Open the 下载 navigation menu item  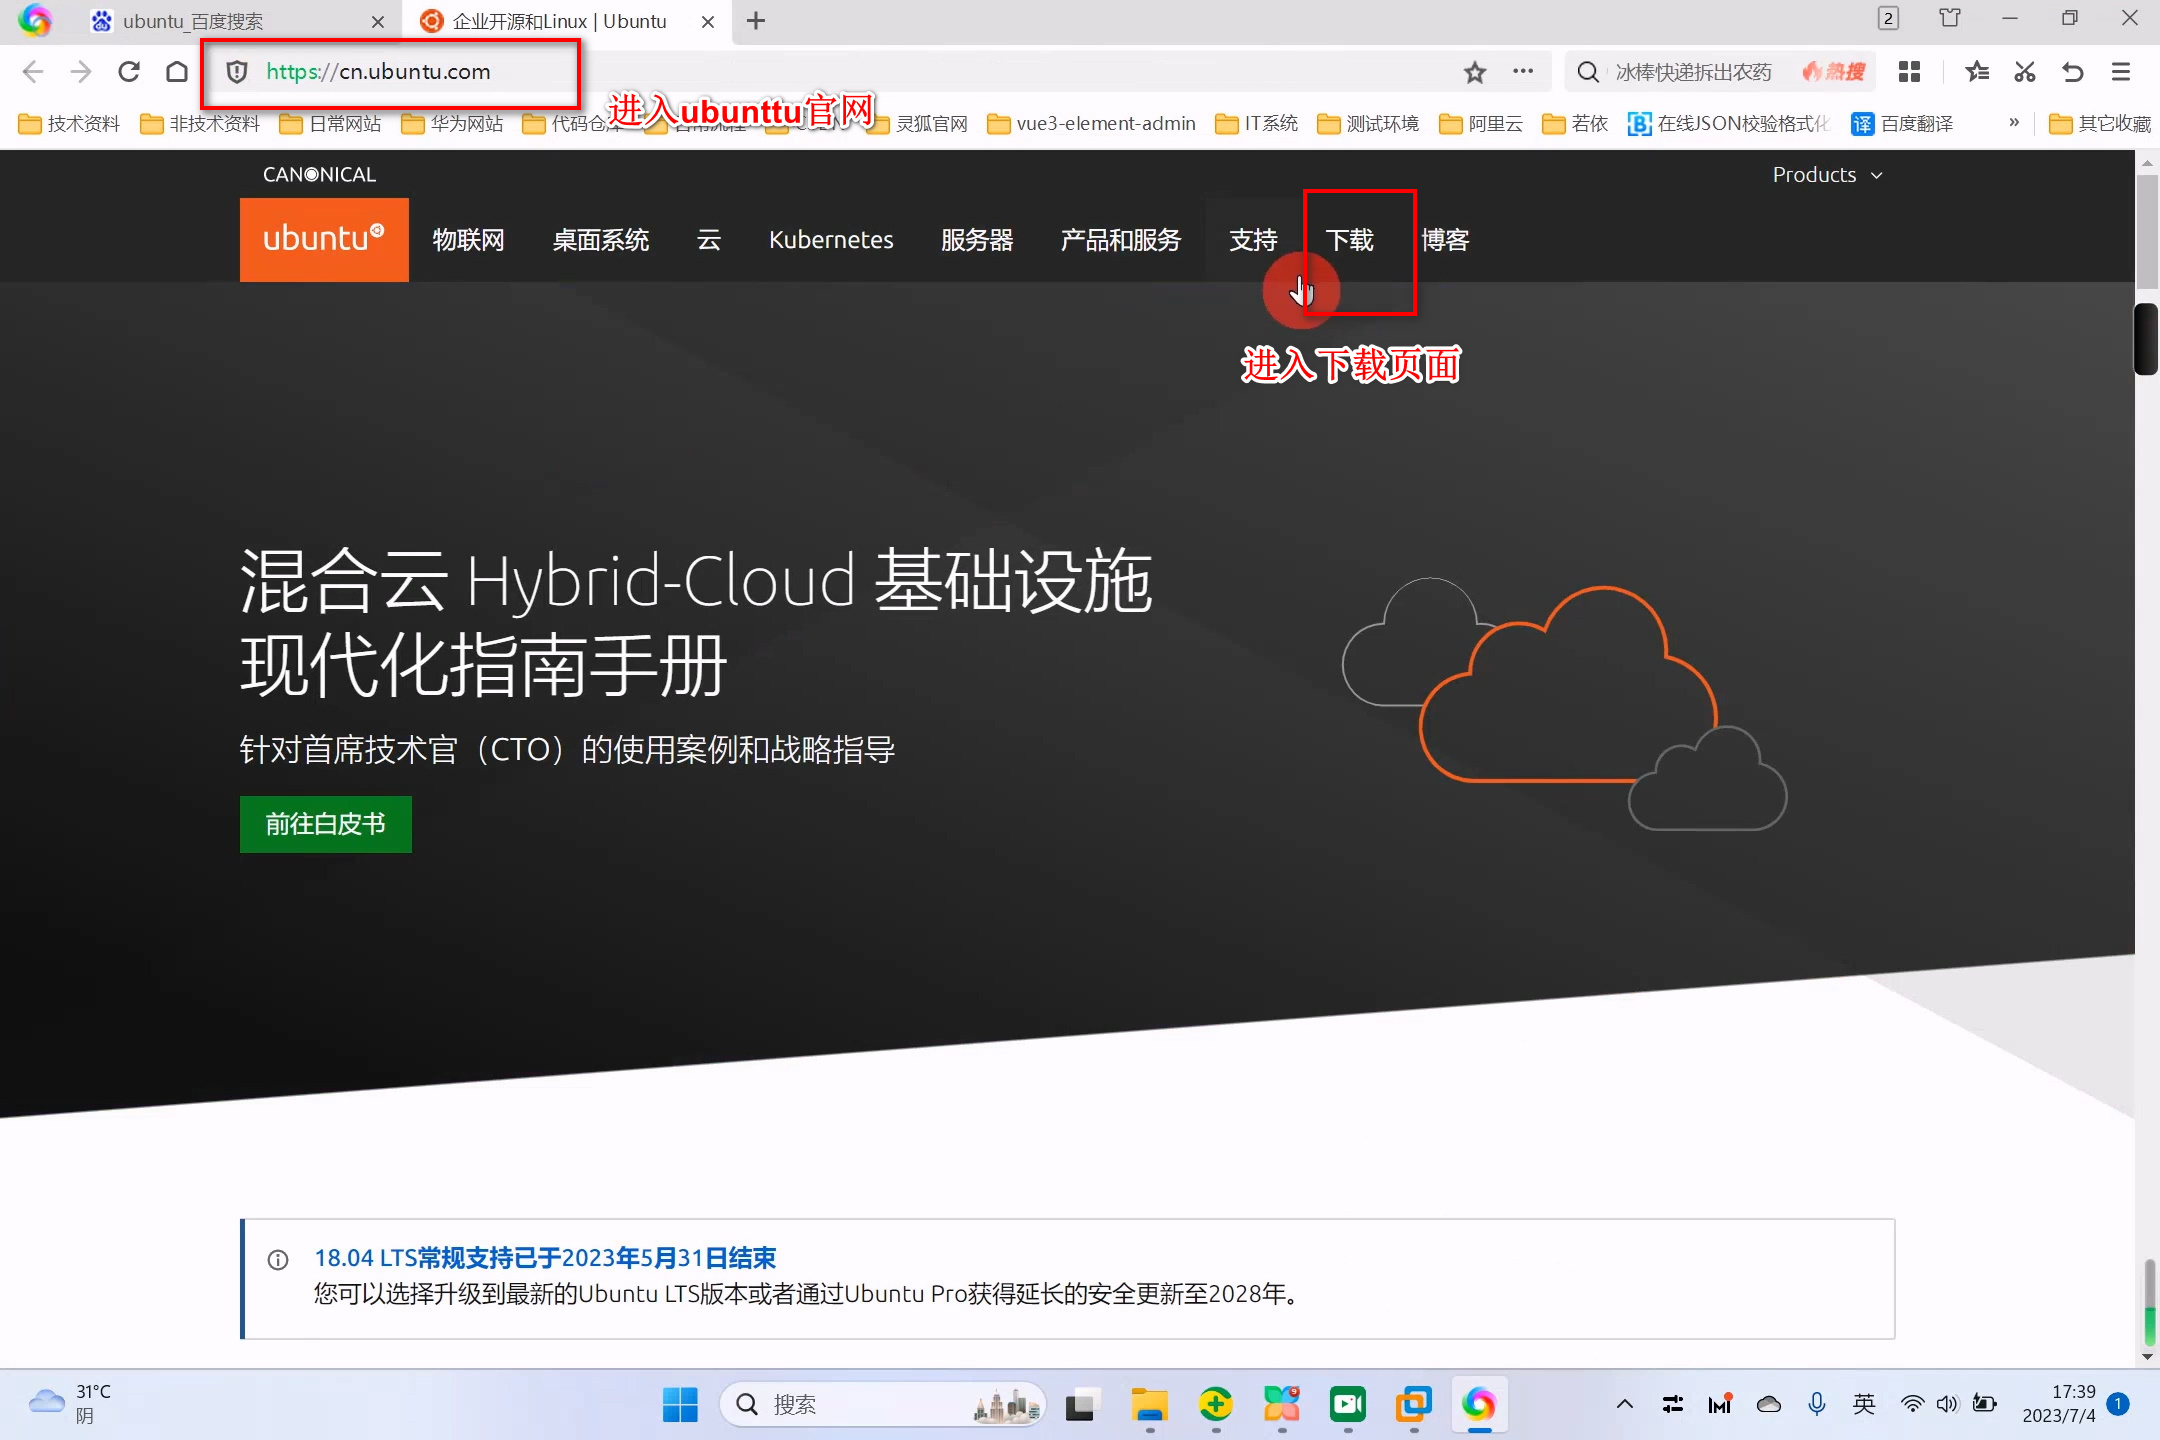click(x=1349, y=240)
